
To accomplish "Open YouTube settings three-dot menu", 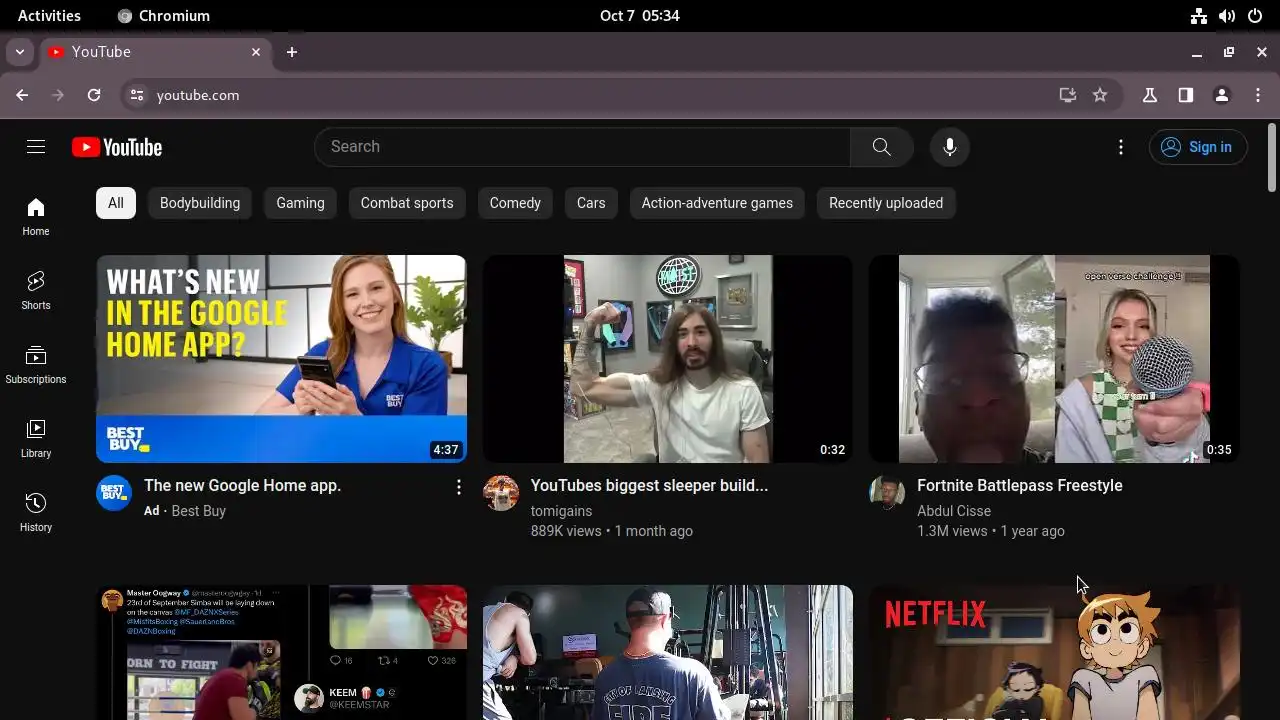I will [x=1121, y=147].
